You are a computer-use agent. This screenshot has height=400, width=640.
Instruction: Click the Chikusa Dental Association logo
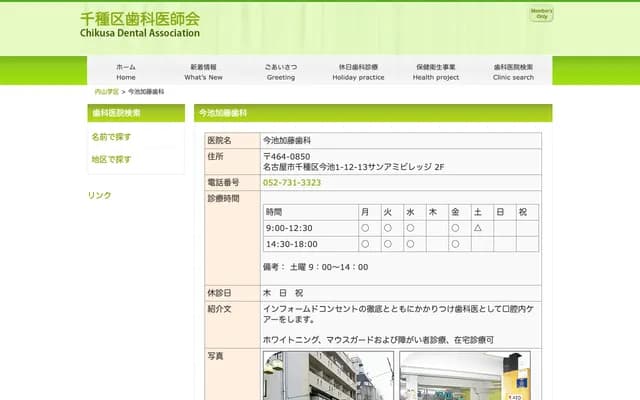pyautogui.click(x=140, y=25)
